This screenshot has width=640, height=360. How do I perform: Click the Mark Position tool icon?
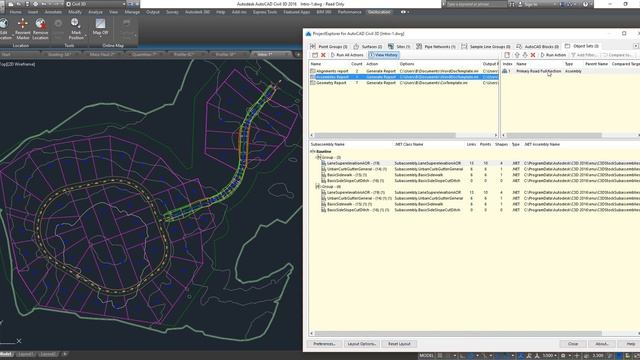coord(75,24)
